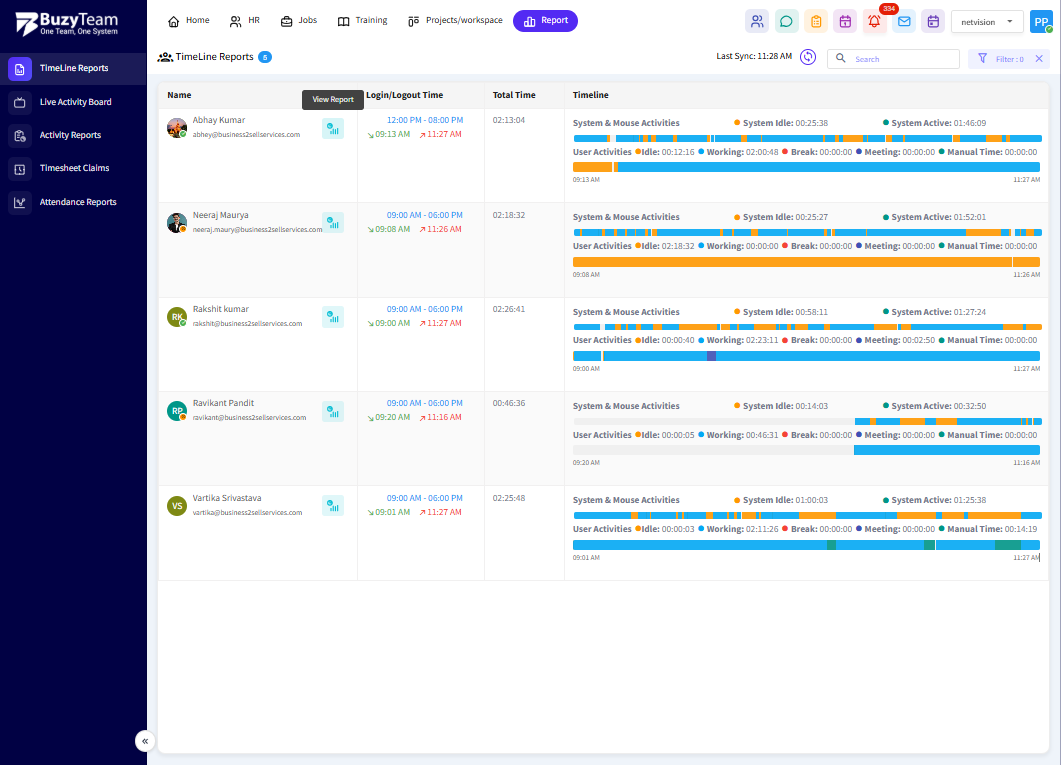The width and height of the screenshot is (1061, 765).
Task: Open the Jobs menu
Action: click(298, 20)
